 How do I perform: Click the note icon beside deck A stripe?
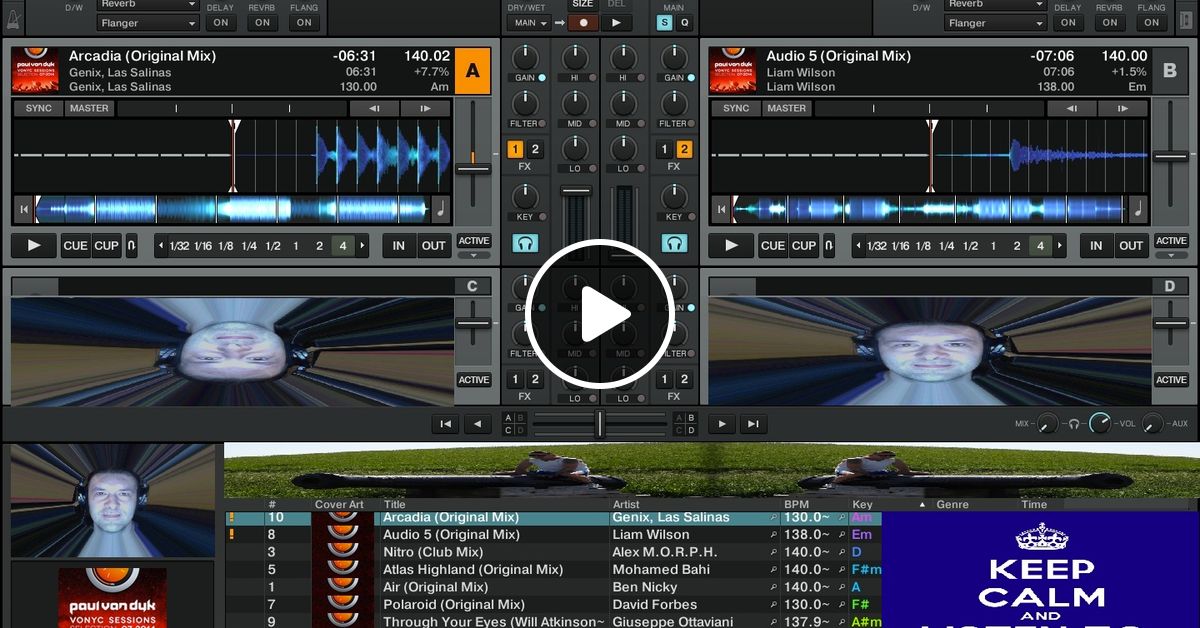pos(440,208)
